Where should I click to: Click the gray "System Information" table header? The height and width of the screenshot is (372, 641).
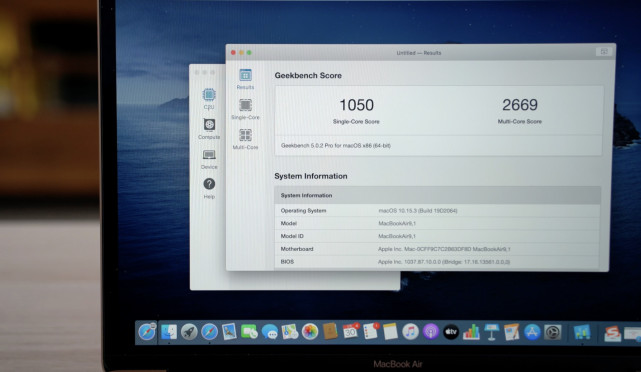pos(437,195)
